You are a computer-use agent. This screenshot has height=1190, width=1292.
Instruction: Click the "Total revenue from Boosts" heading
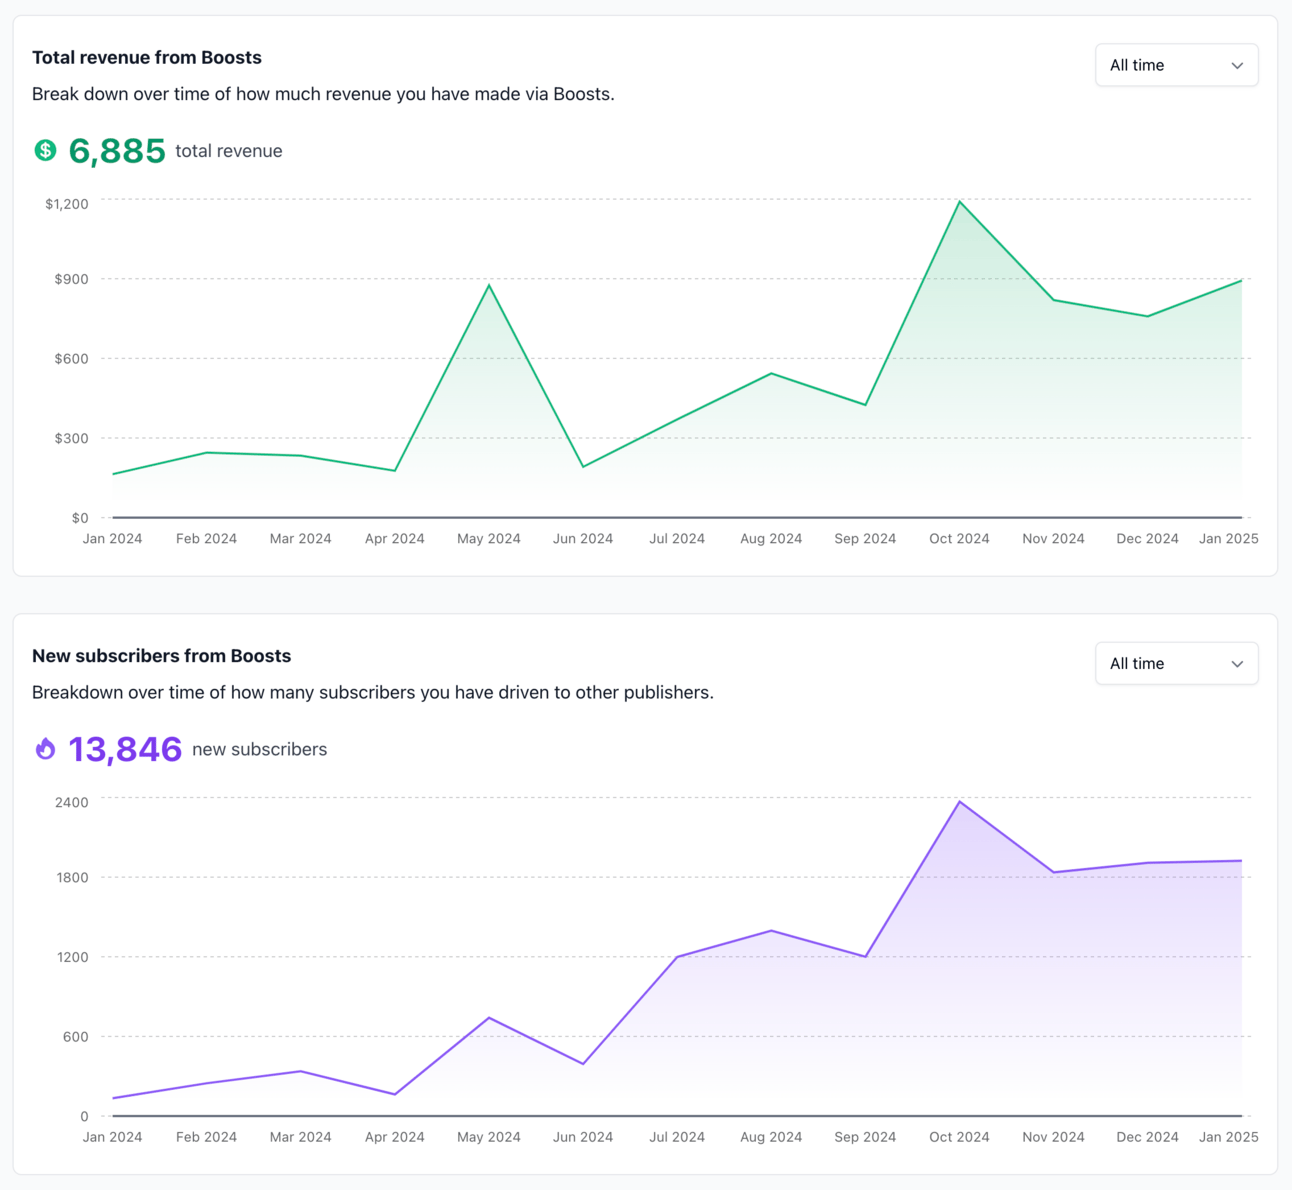point(147,57)
